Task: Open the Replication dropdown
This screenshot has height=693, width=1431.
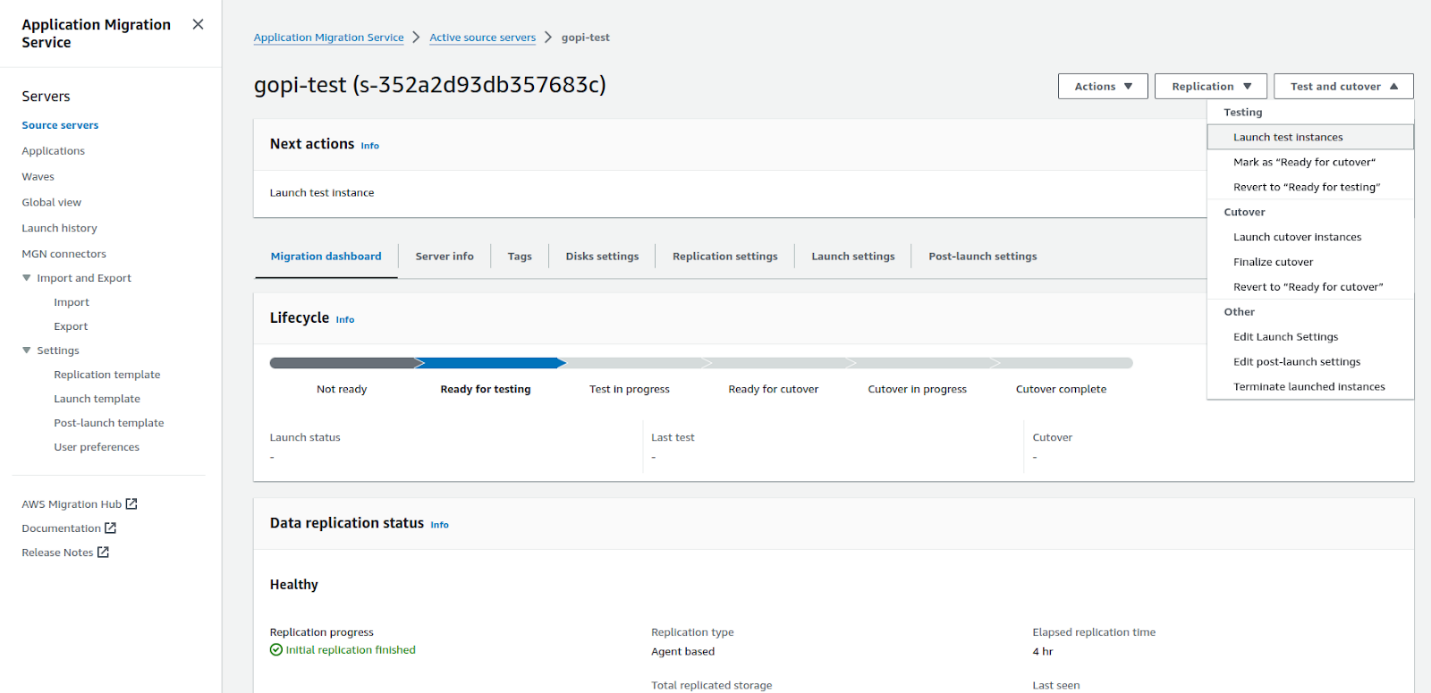Action: pos(1211,86)
